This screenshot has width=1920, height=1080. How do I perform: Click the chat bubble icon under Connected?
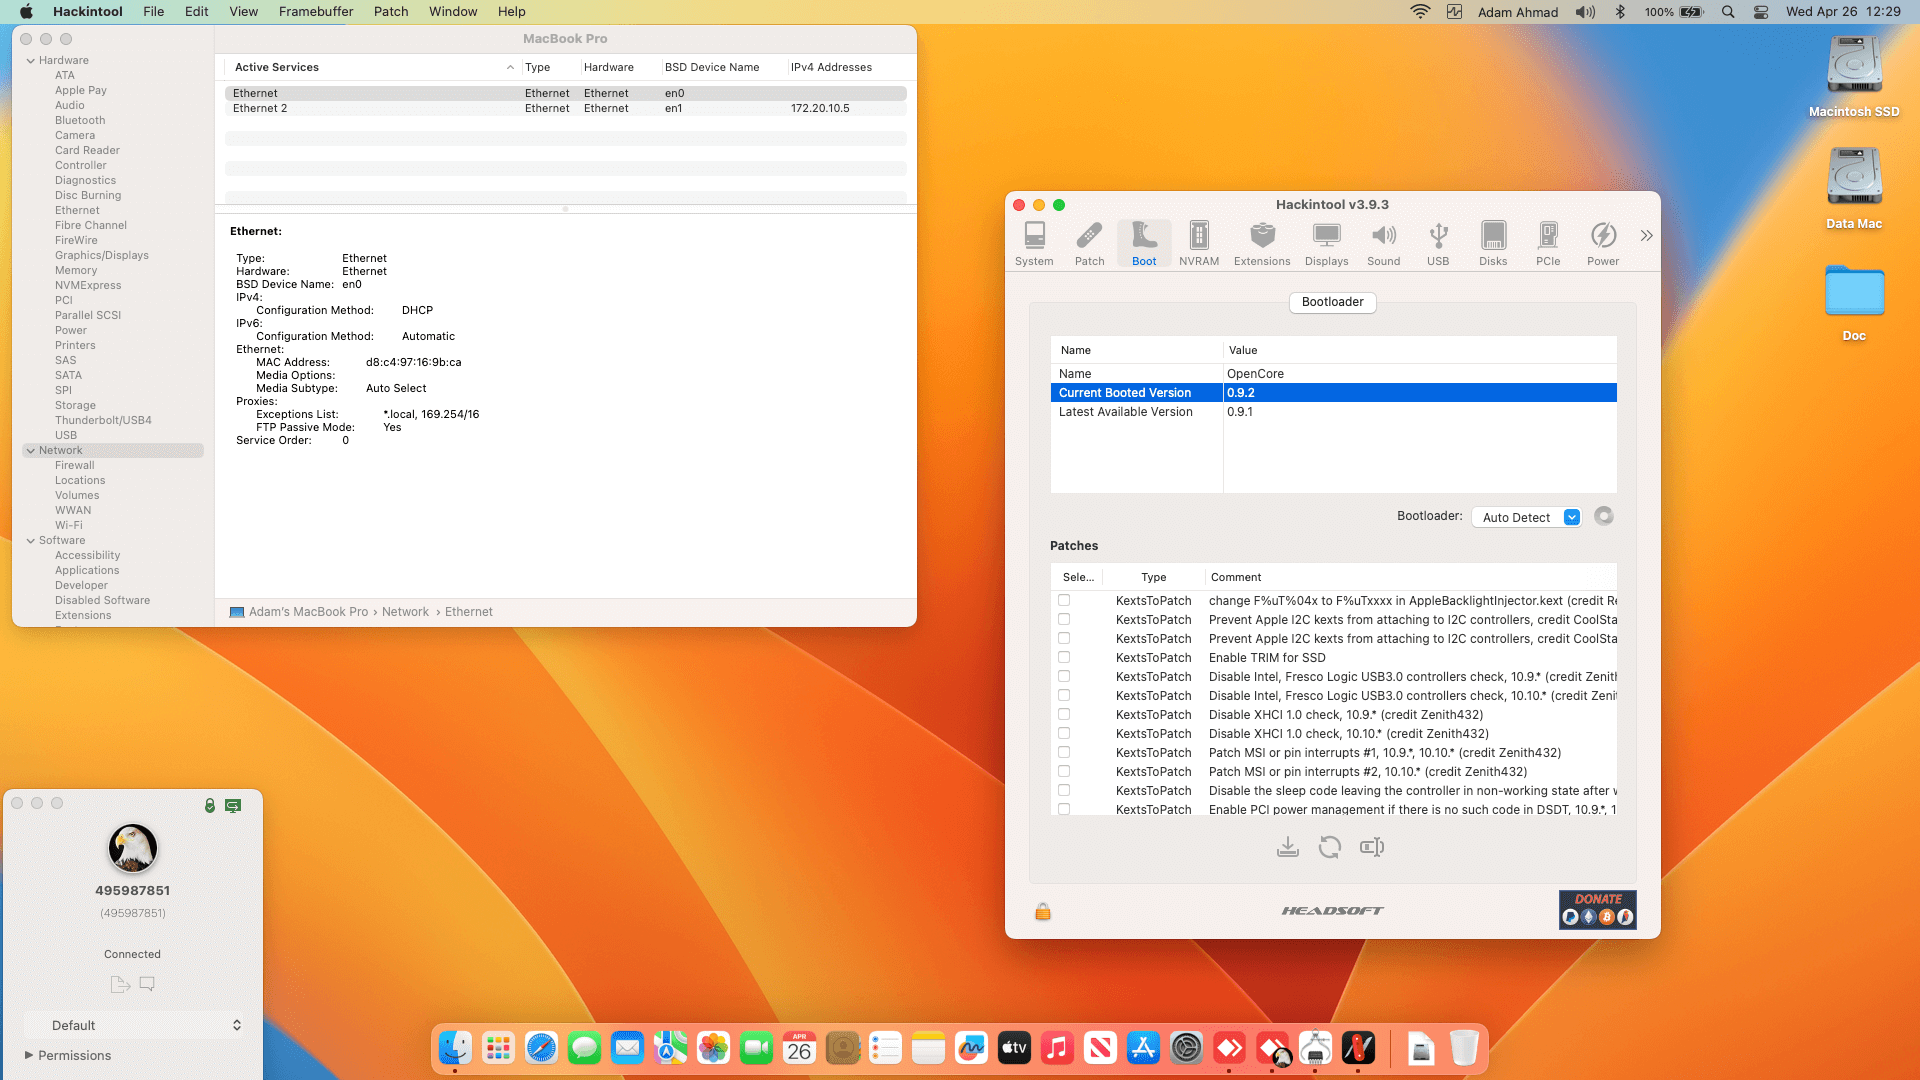(x=147, y=984)
